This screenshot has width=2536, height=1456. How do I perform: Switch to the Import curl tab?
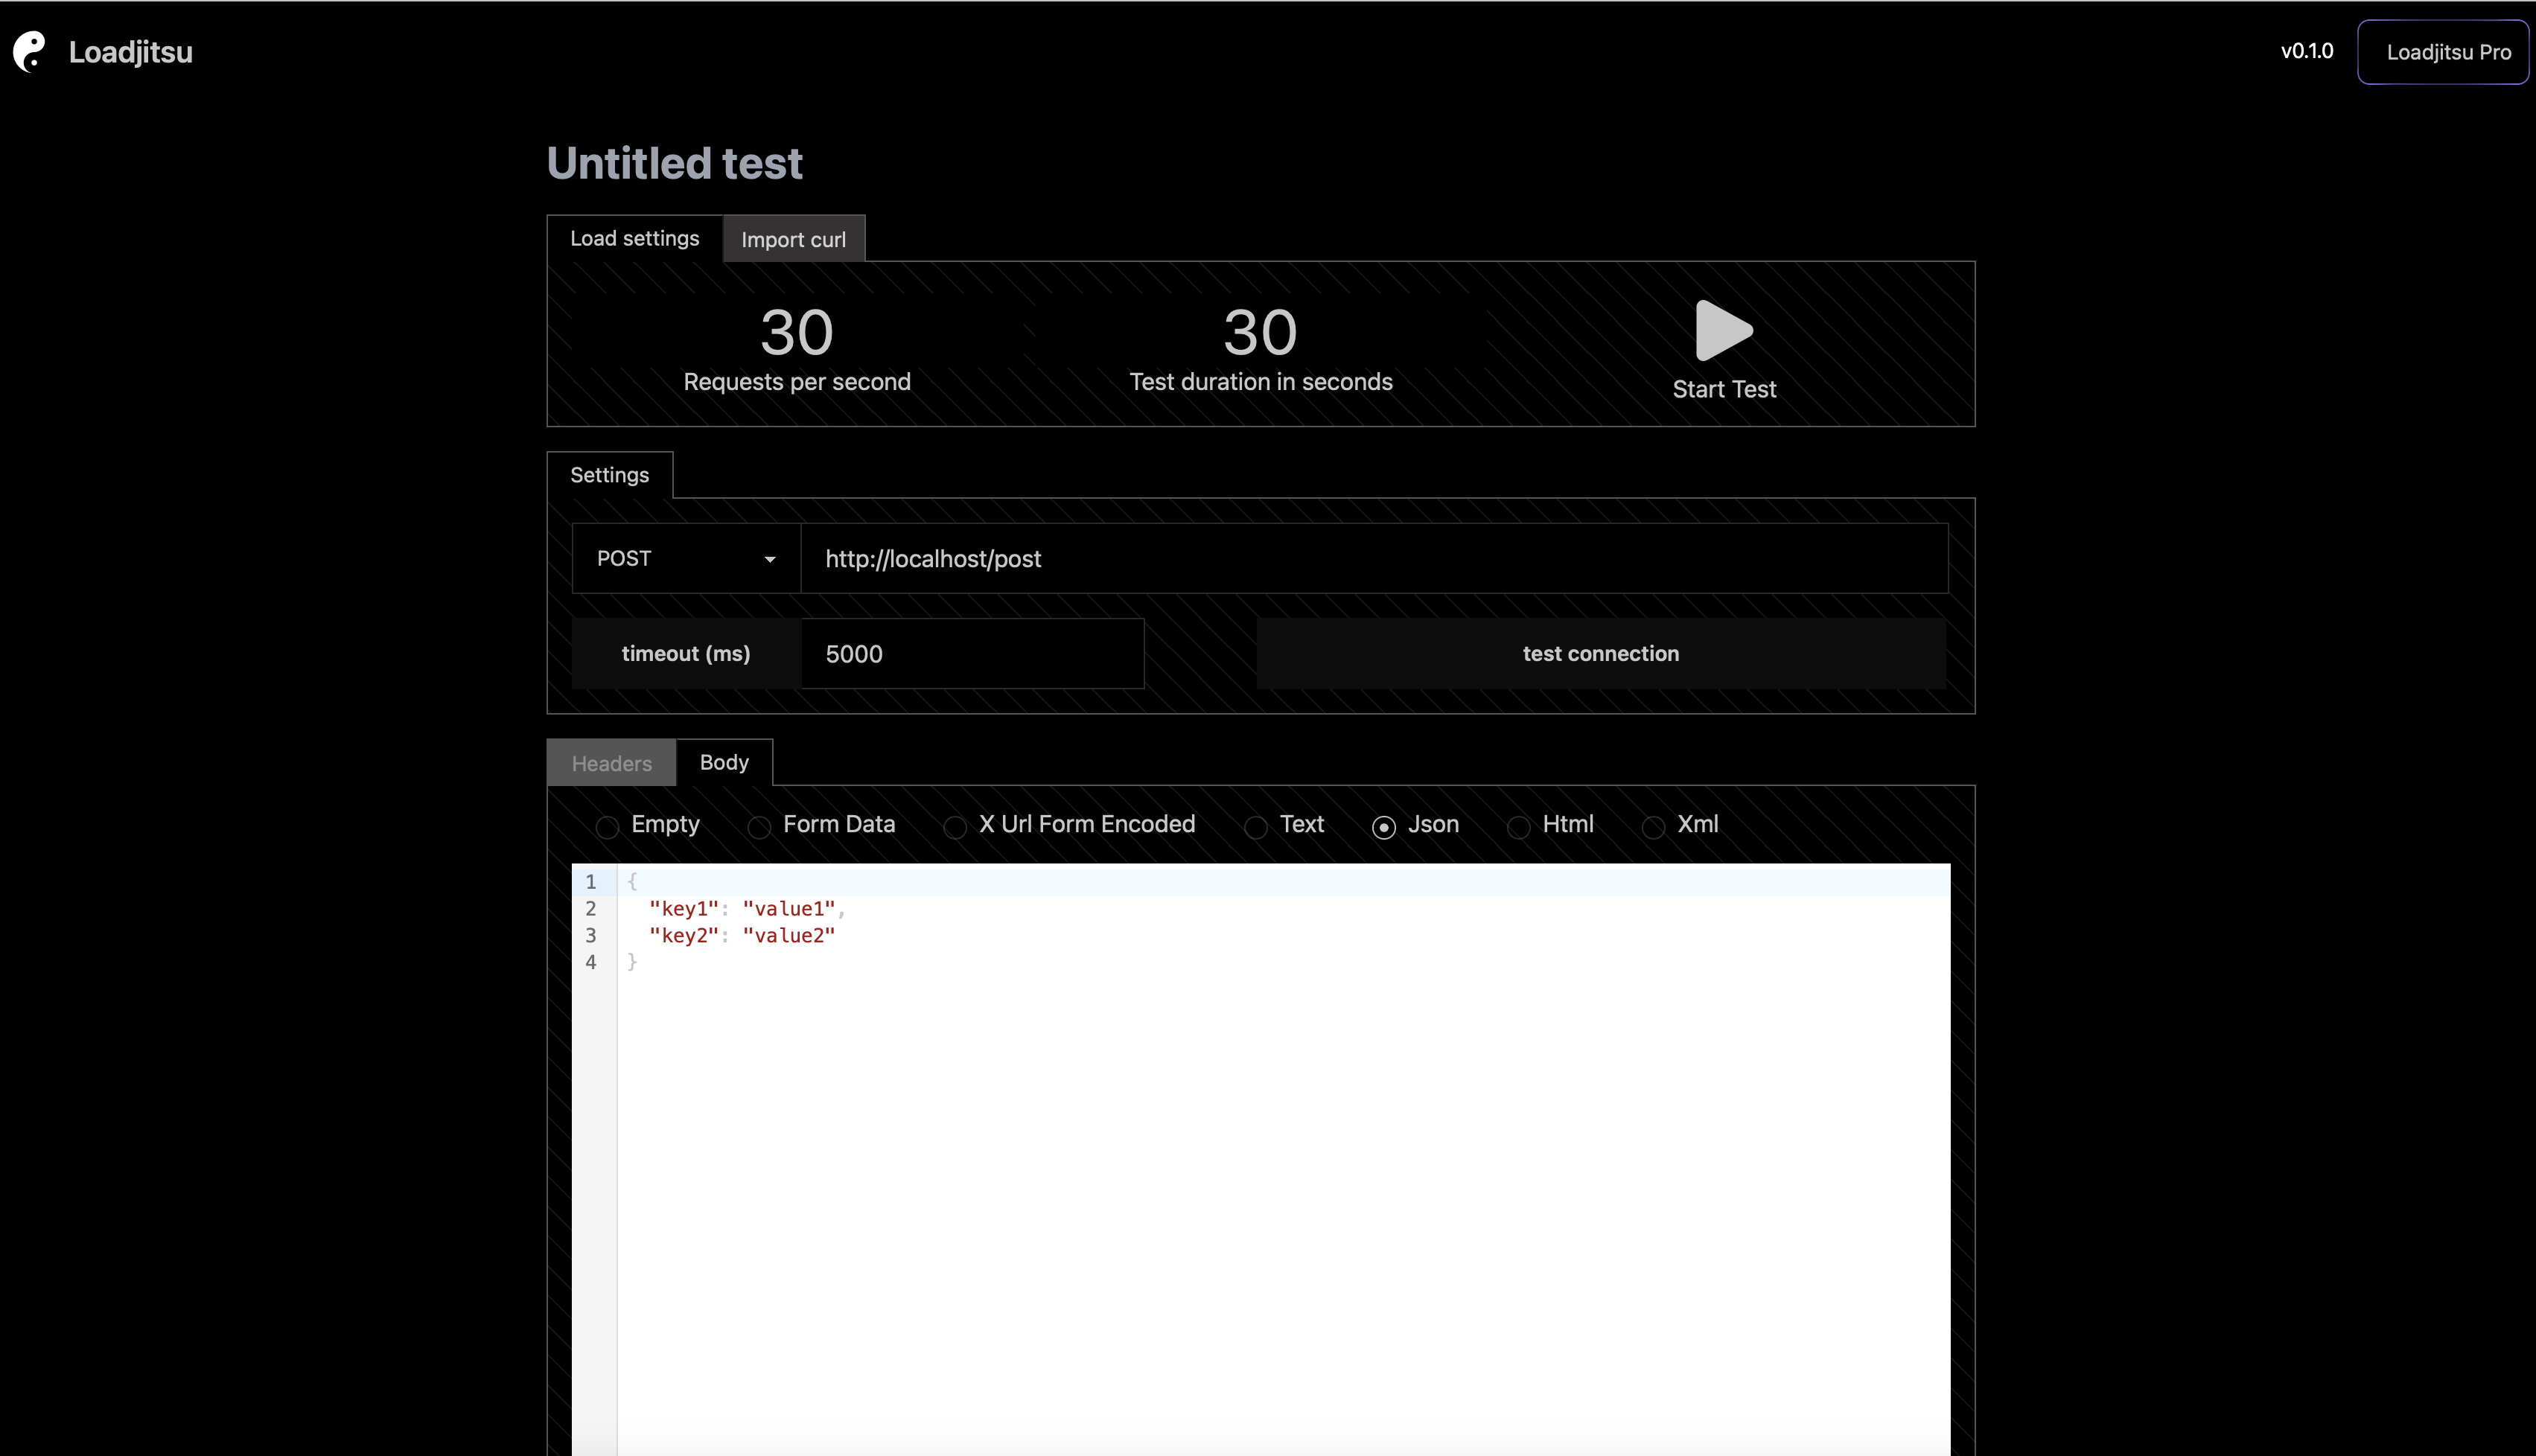click(x=793, y=240)
